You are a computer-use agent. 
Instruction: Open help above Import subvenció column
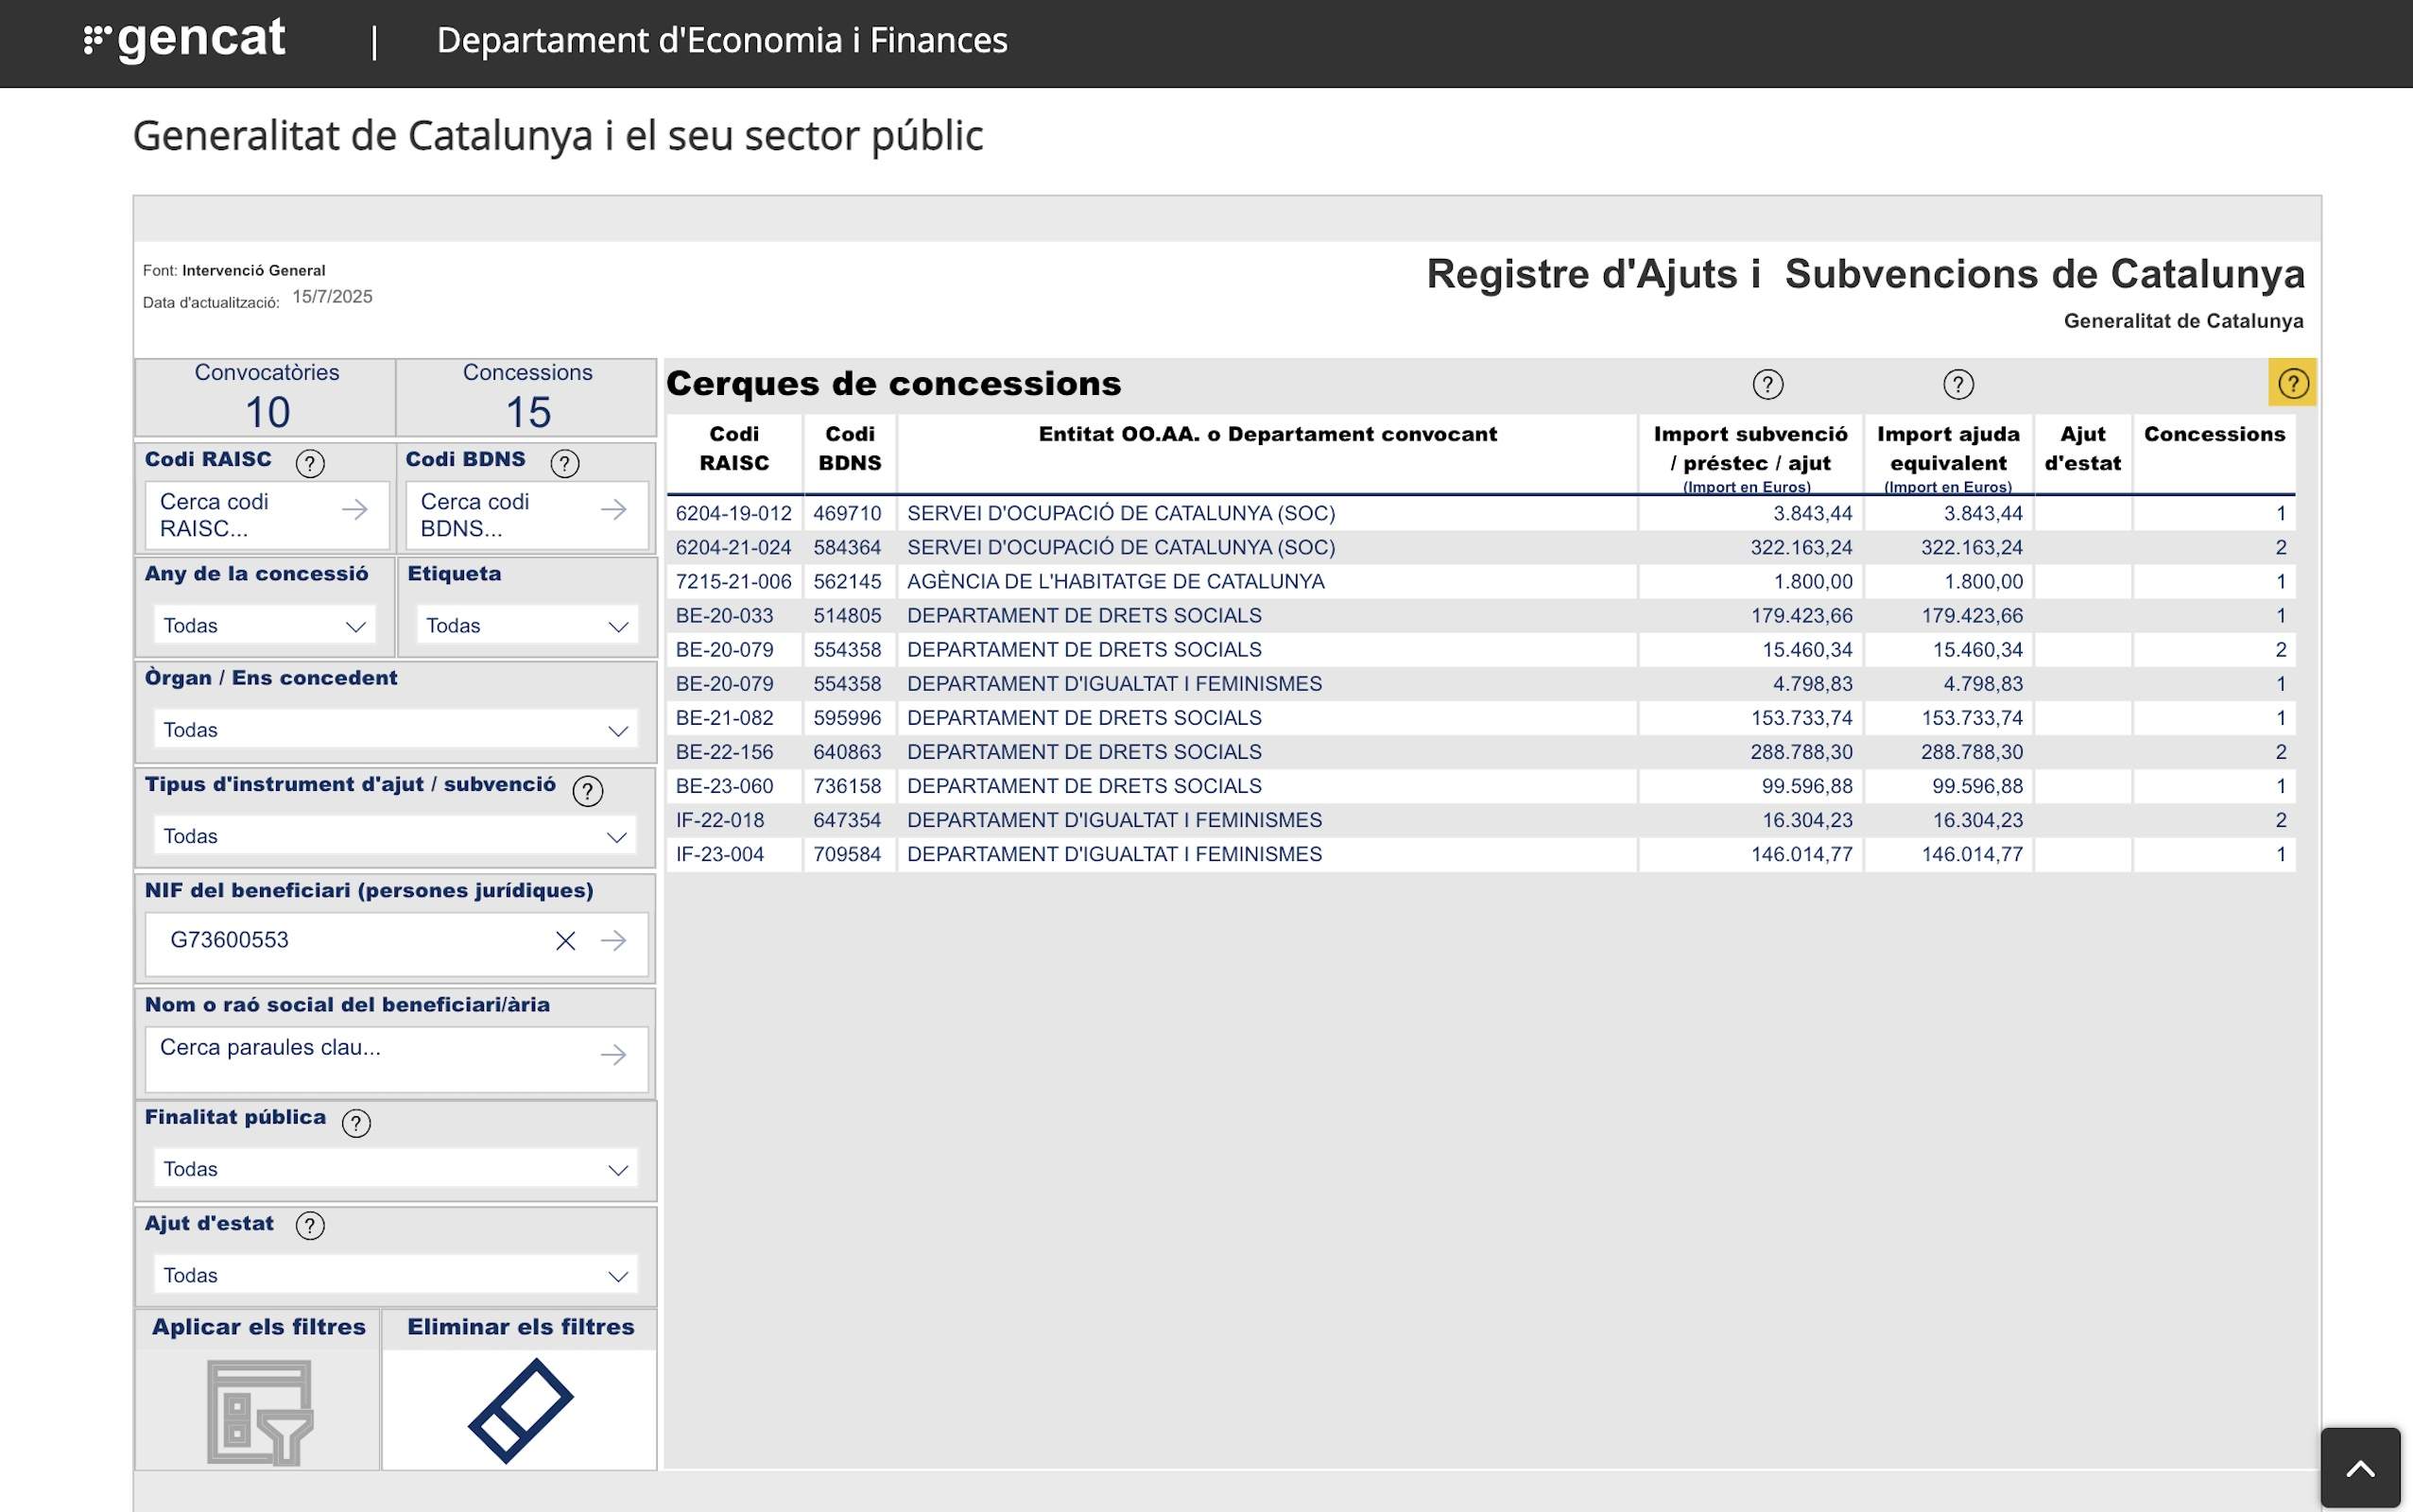[x=1768, y=385]
